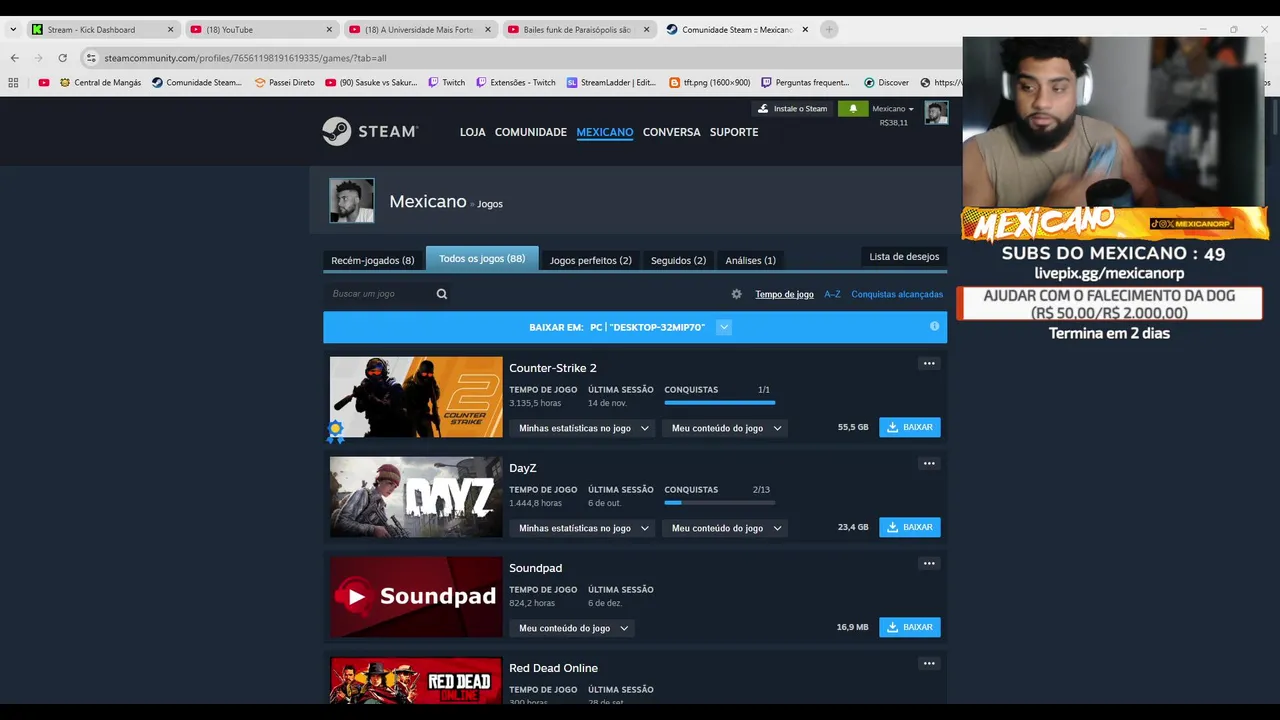Reload the page with browser refresh icon

click(62, 58)
